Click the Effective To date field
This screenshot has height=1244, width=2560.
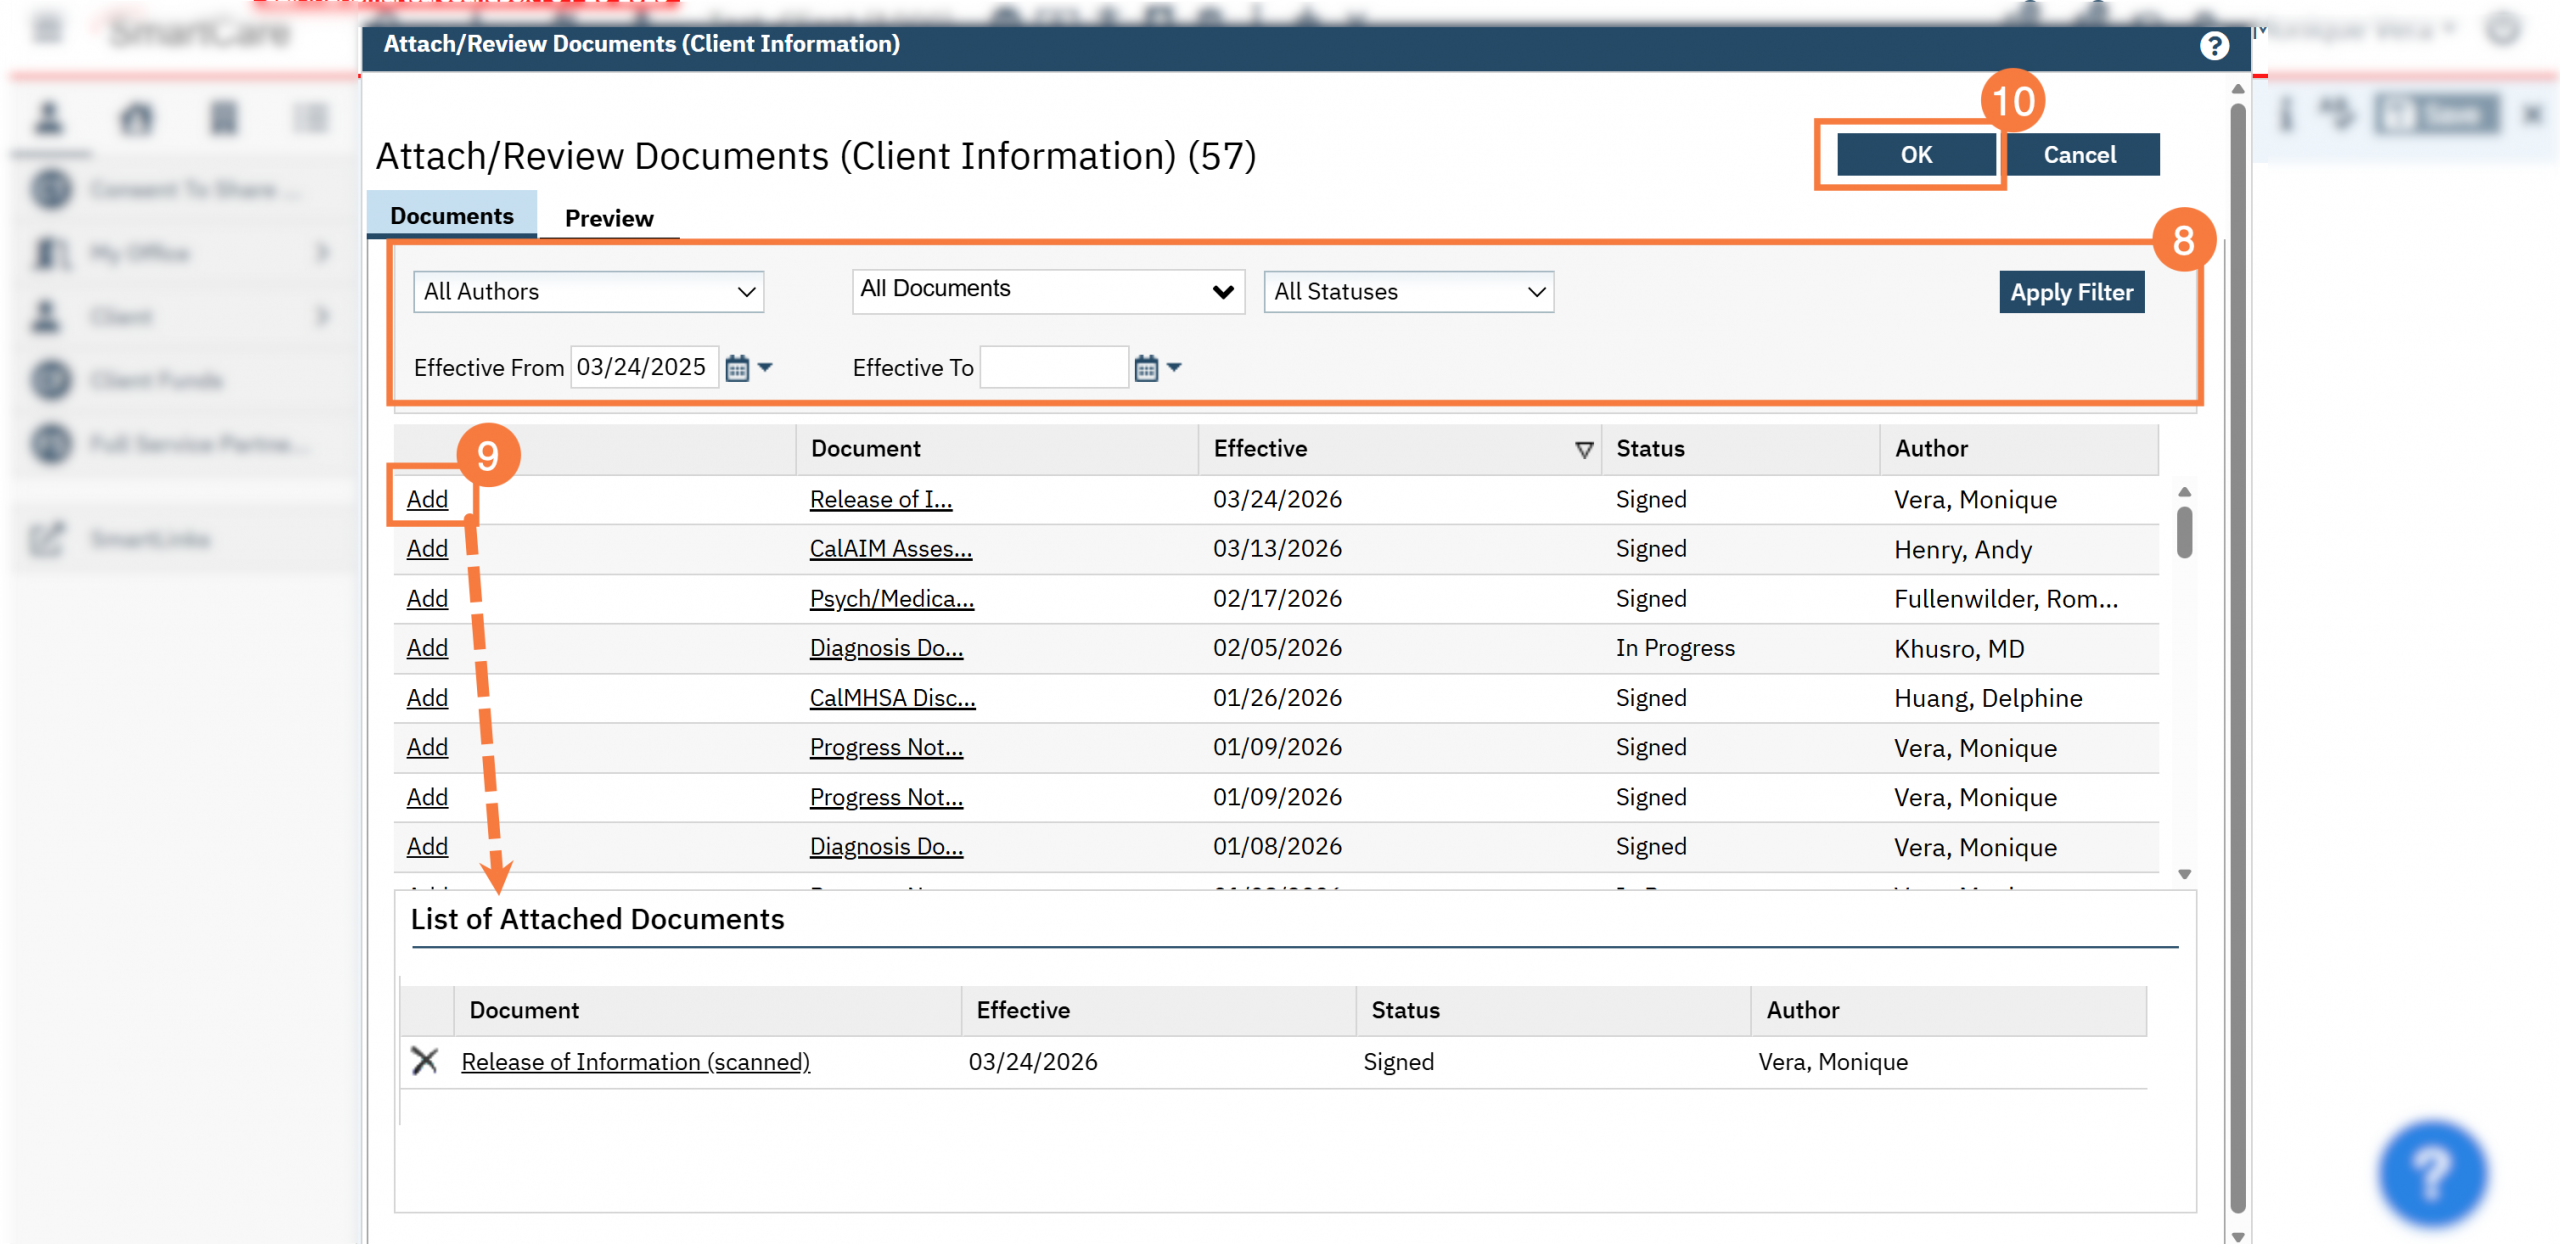(x=1054, y=367)
